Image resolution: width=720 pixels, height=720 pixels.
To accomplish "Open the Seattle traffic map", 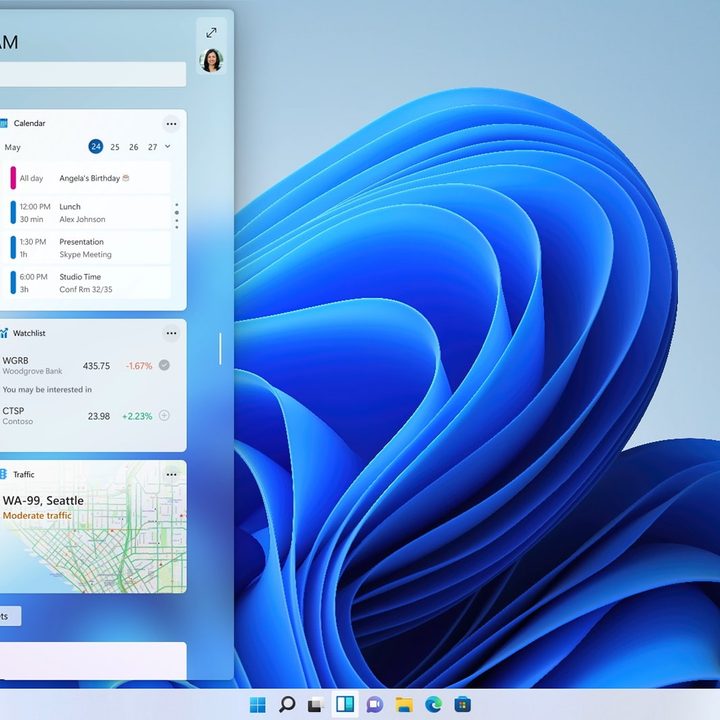I will (92, 526).
